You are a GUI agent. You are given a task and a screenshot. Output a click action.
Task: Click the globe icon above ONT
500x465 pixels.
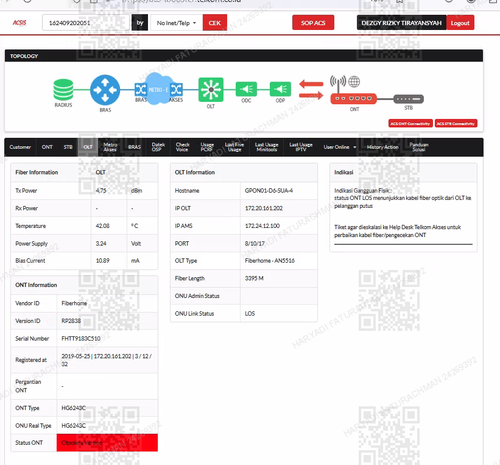pyautogui.click(x=354, y=81)
